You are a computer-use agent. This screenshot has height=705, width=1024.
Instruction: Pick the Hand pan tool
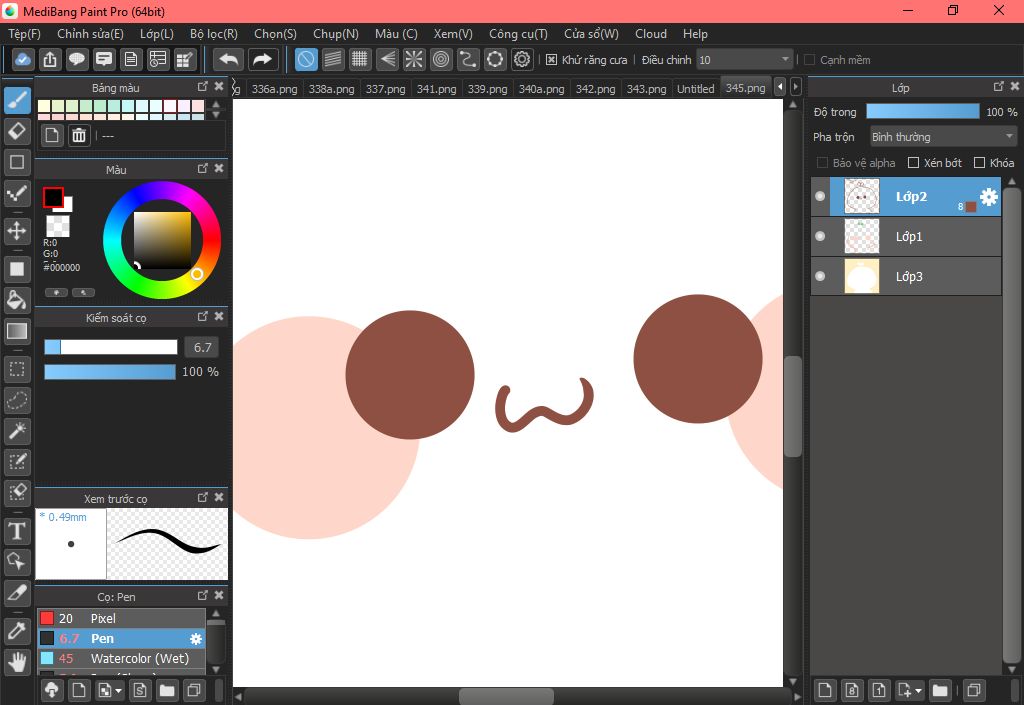coord(17,661)
